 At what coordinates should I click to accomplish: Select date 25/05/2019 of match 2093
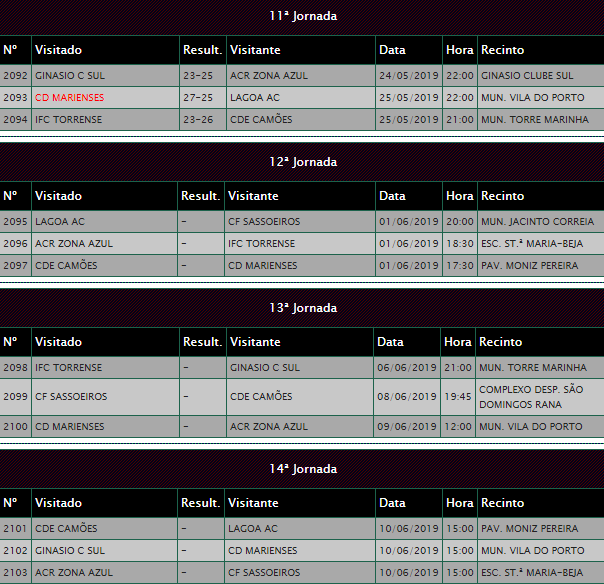point(409,97)
